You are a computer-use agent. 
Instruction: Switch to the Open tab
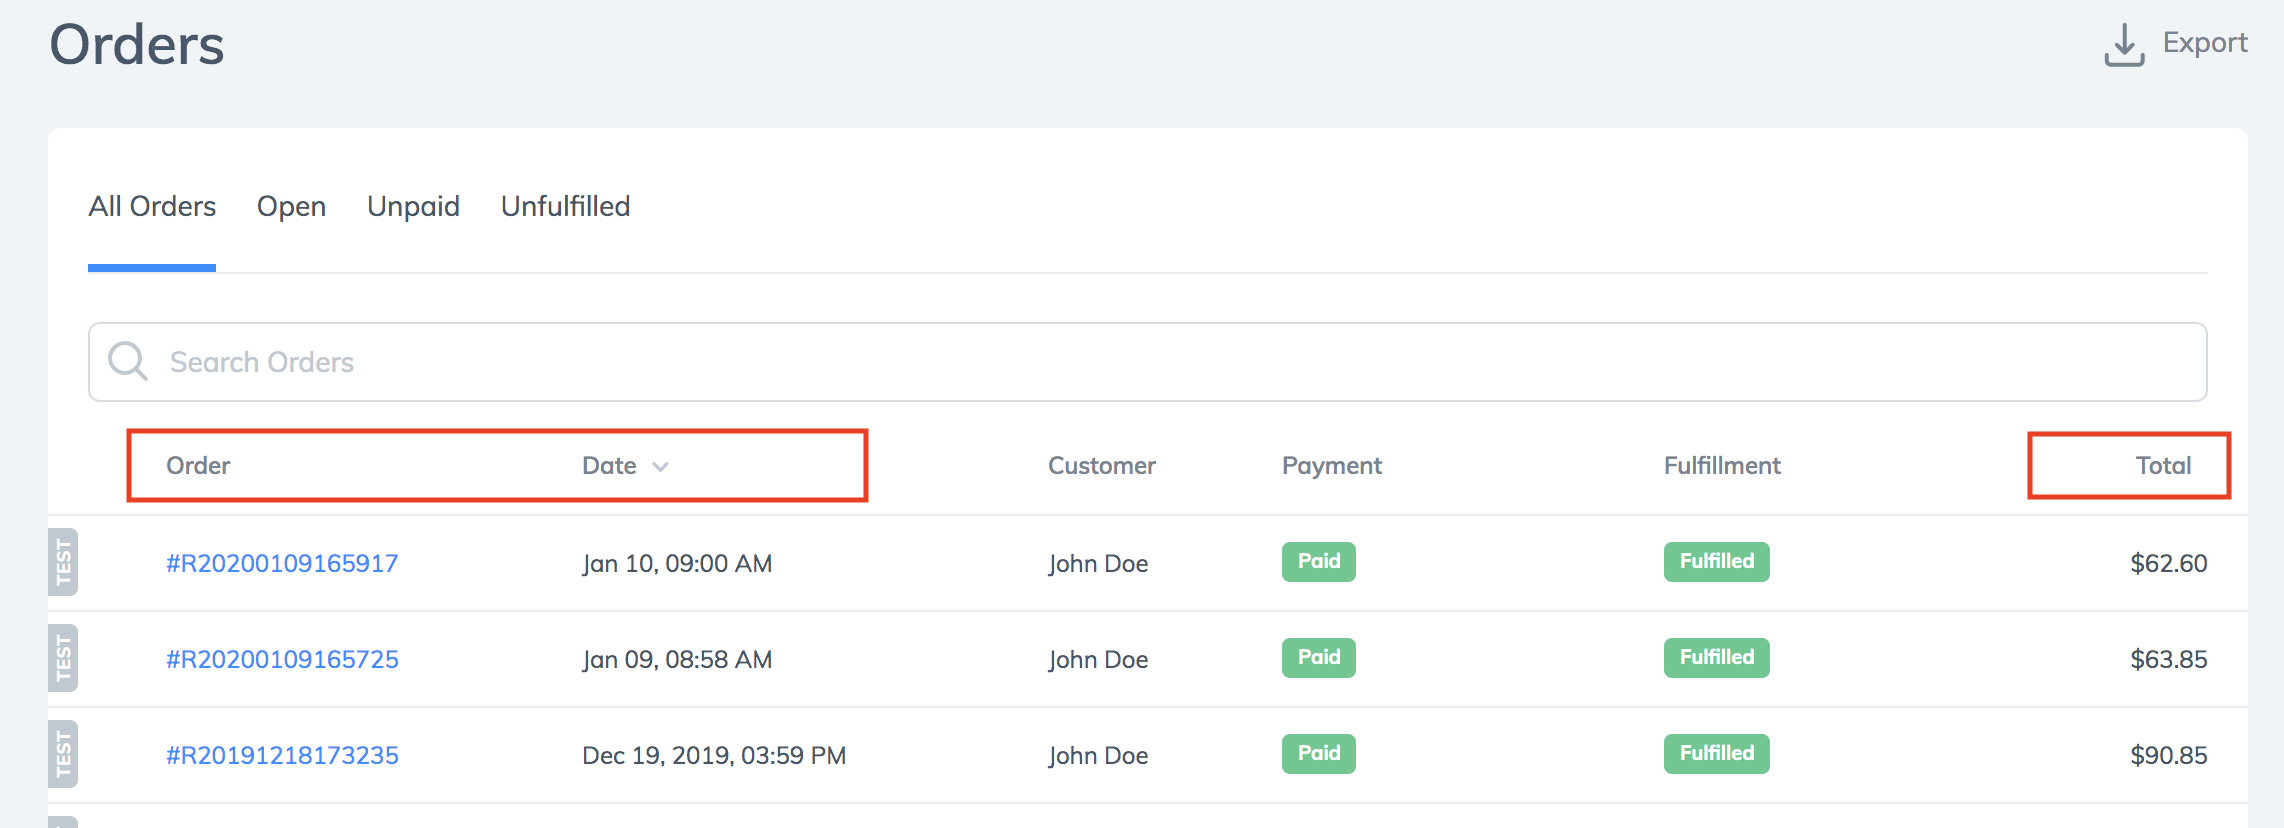point(291,207)
